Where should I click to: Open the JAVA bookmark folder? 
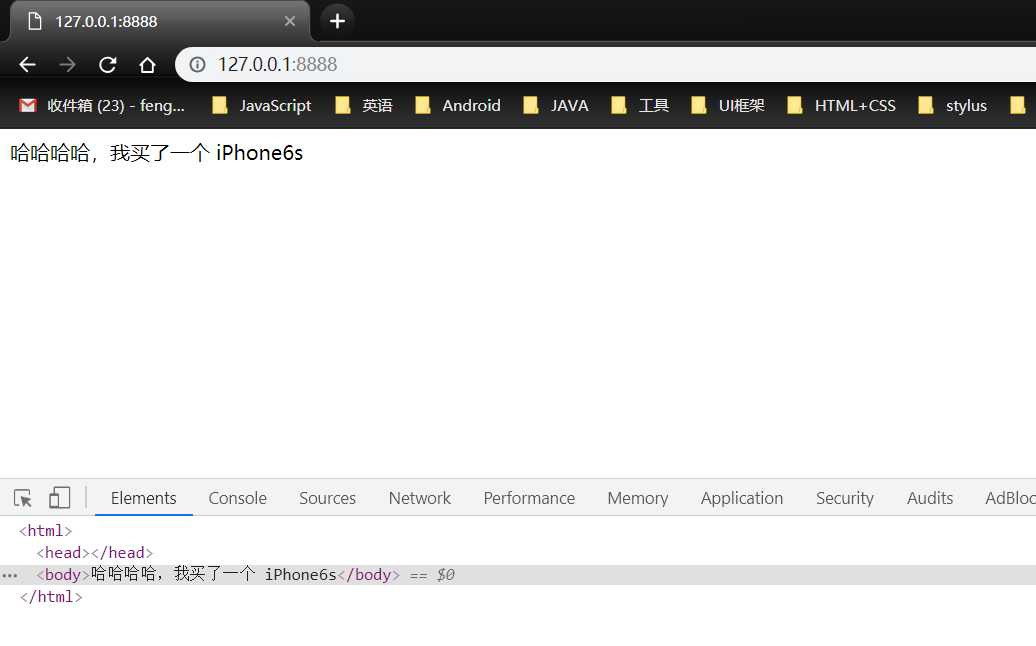pyautogui.click(x=556, y=106)
